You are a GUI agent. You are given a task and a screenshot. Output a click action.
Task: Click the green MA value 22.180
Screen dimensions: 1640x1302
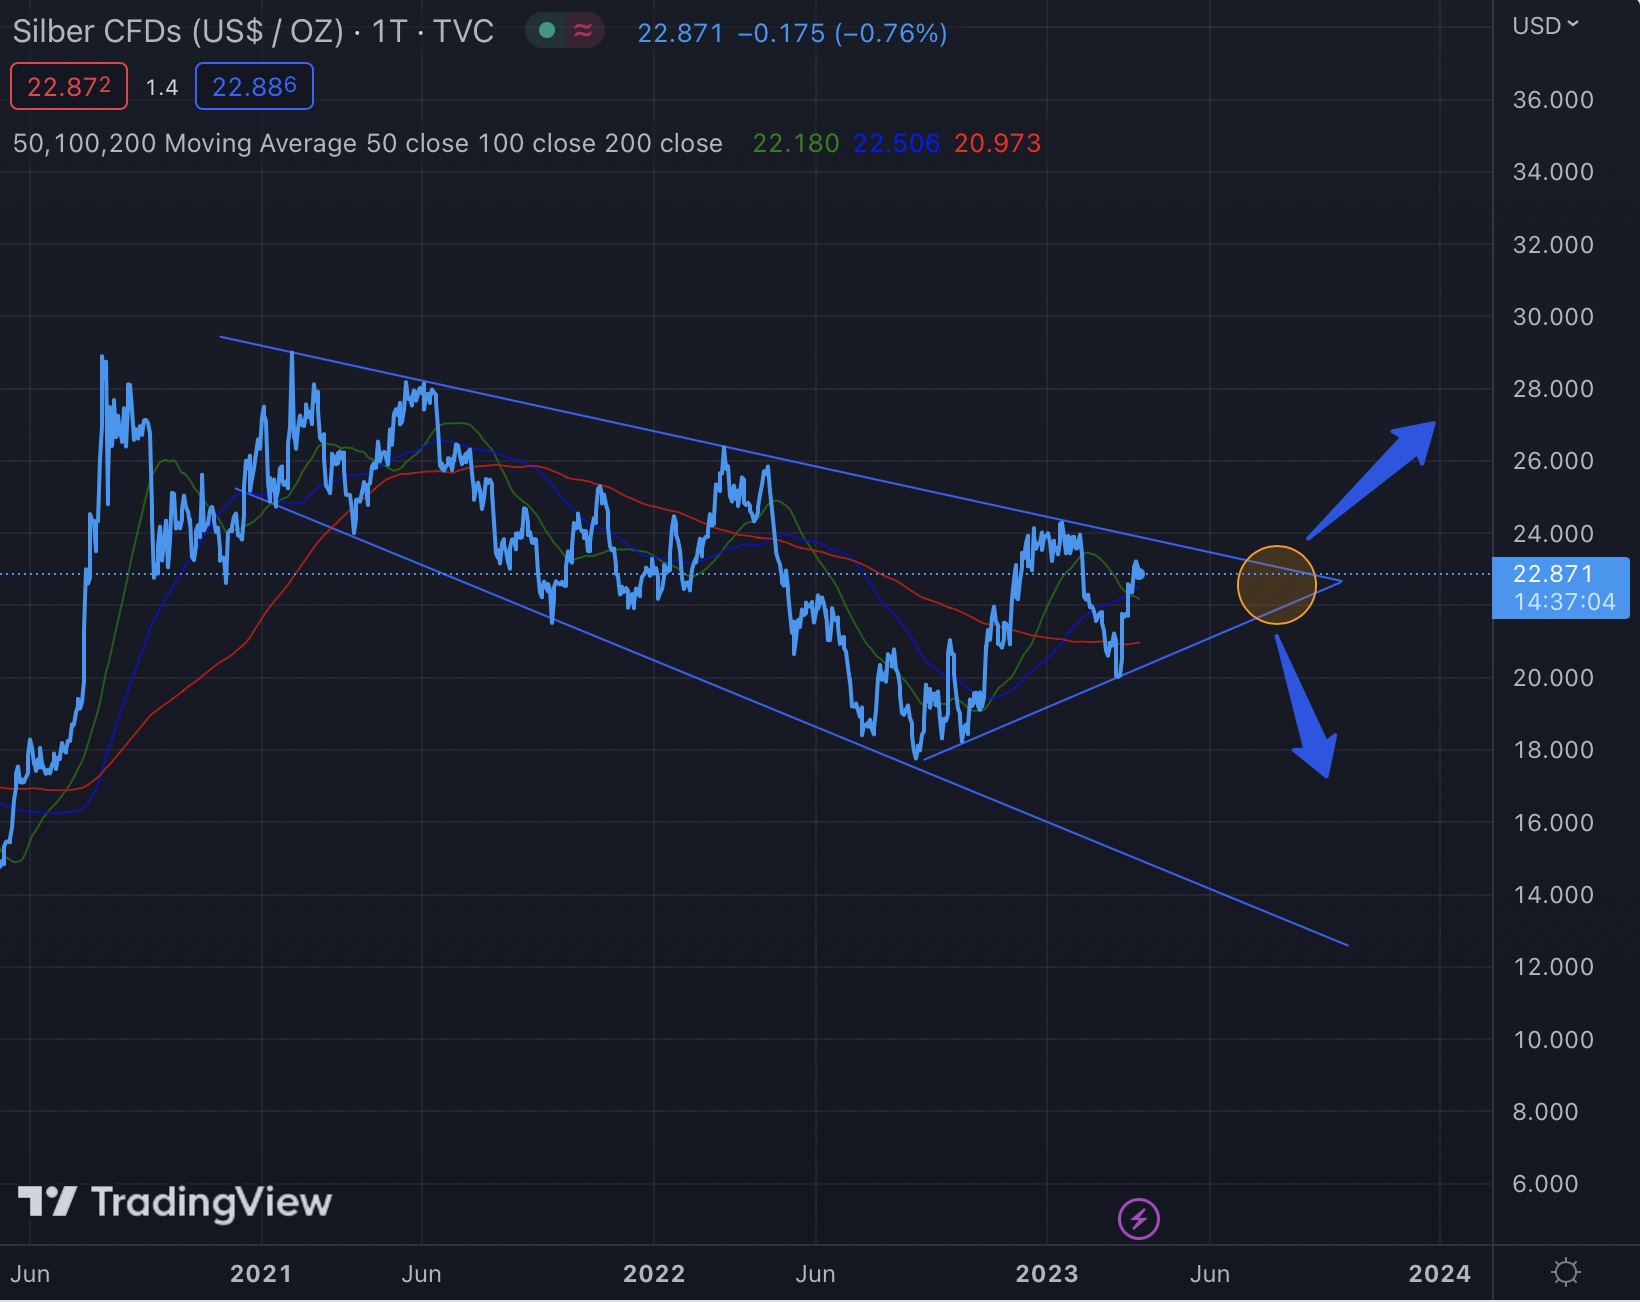[x=796, y=144]
